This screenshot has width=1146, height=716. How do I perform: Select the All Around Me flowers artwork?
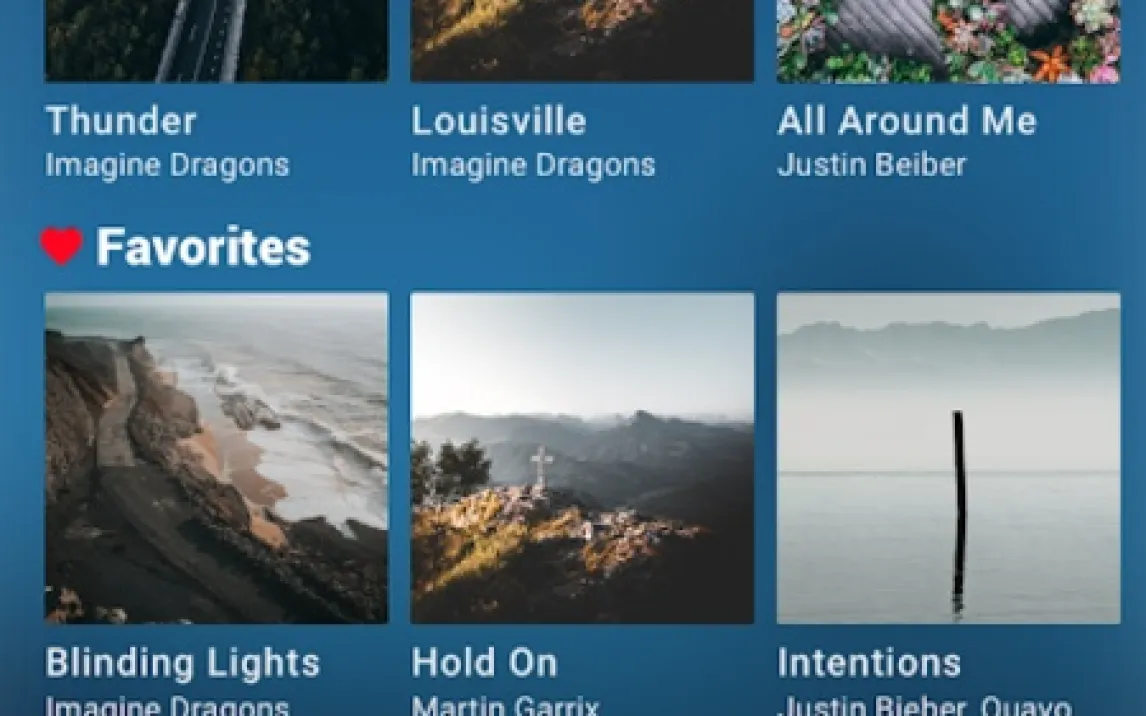[x=949, y=41]
